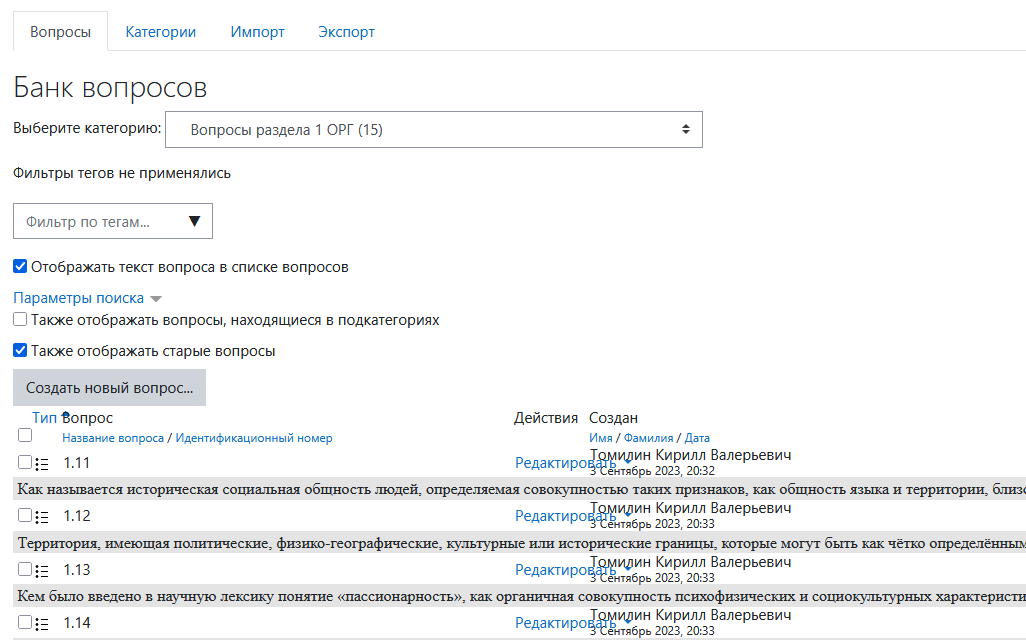Viewport: 1026px width, 640px height.
Task: Click 'Фильтры тегов не применялись' text
Action: (122, 173)
